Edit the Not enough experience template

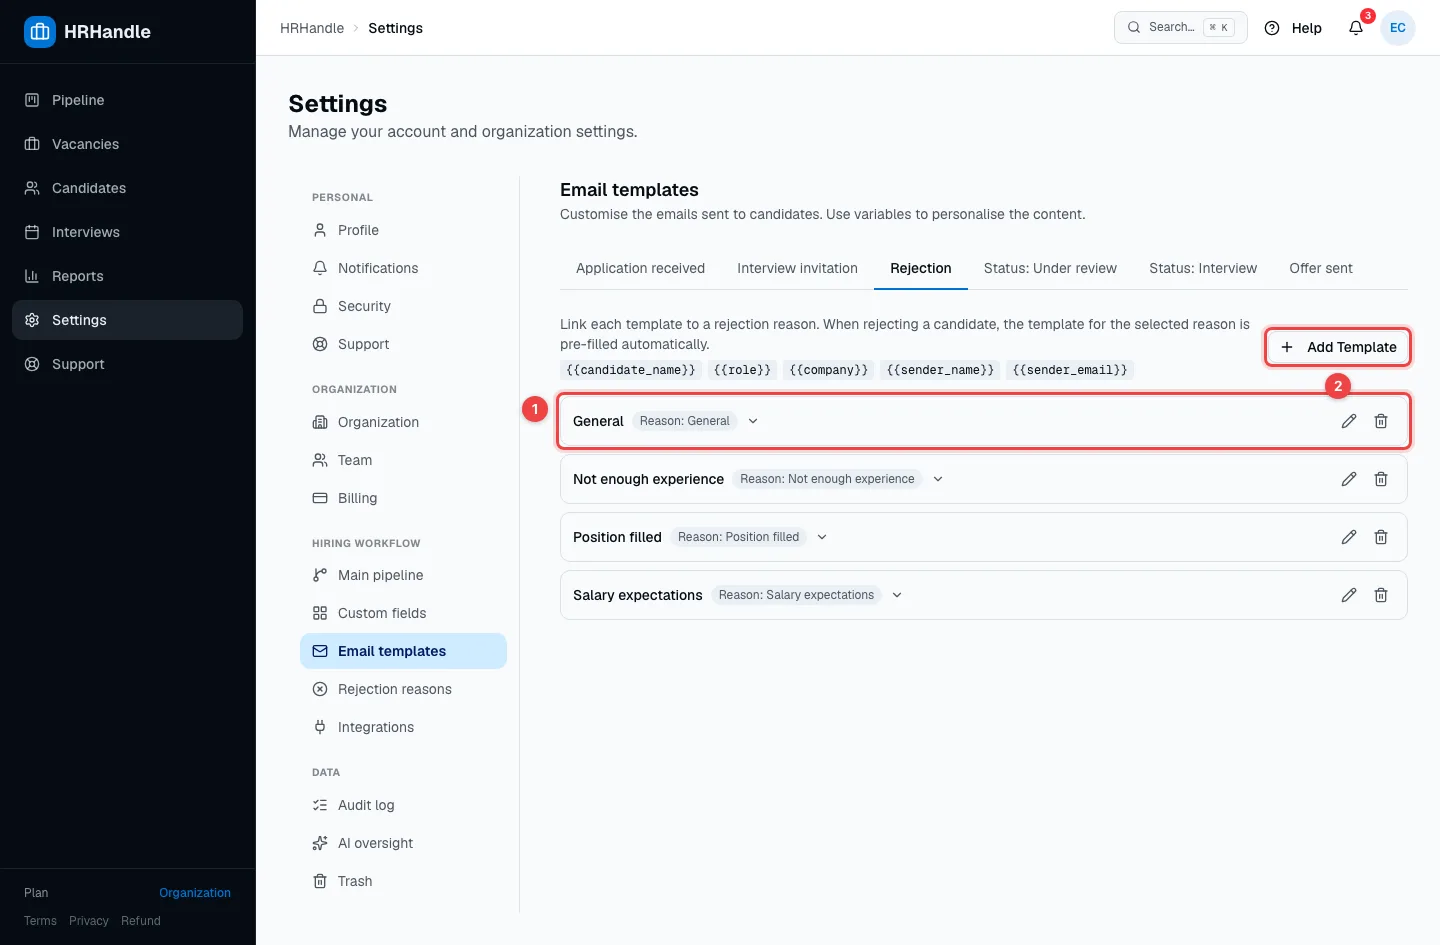click(1349, 479)
